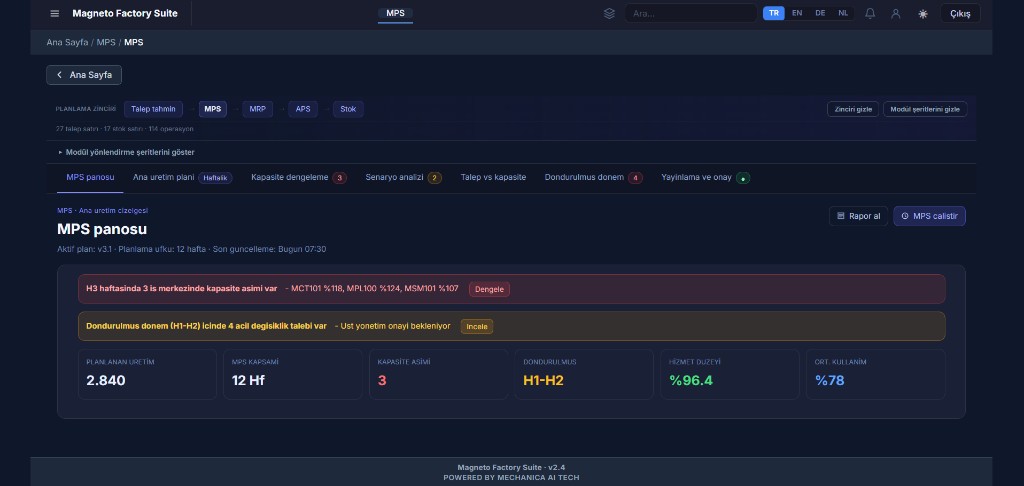Export report with Rapor al button
The image size is (1024, 486).
(x=857, y=216)
